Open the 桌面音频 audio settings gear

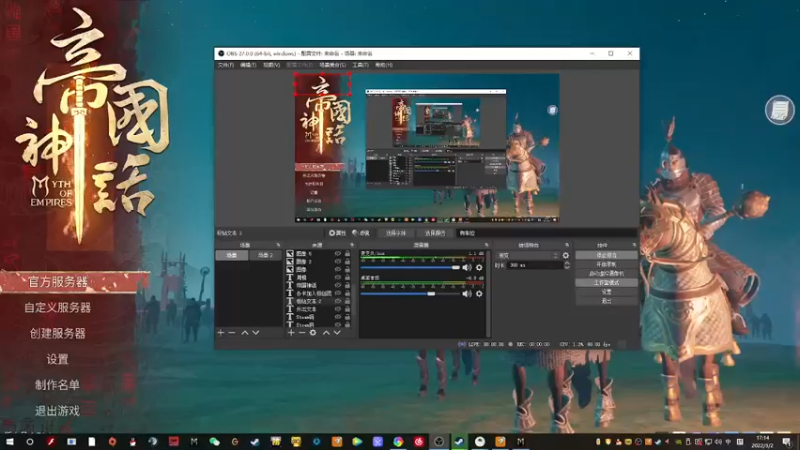[x=479, y=294]
